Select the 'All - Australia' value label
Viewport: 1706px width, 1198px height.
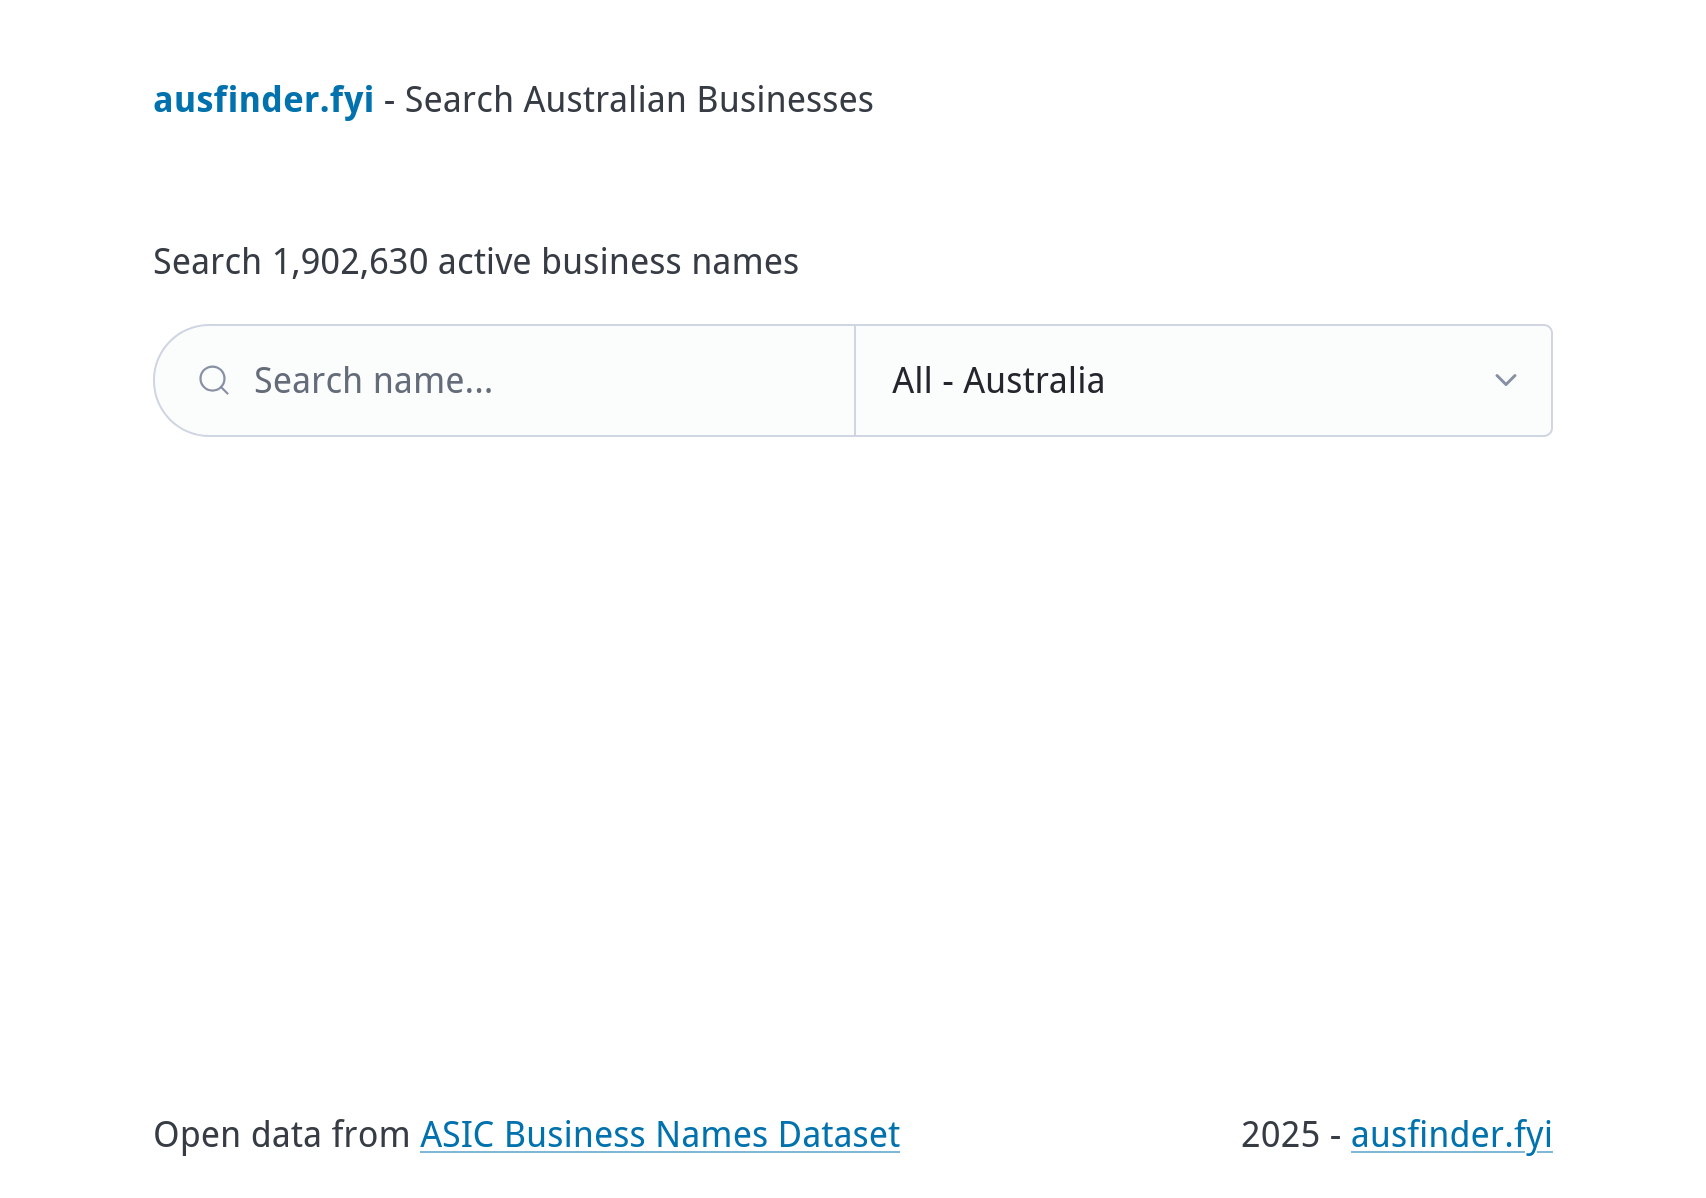pyautogui.click(x=998, y=381)
